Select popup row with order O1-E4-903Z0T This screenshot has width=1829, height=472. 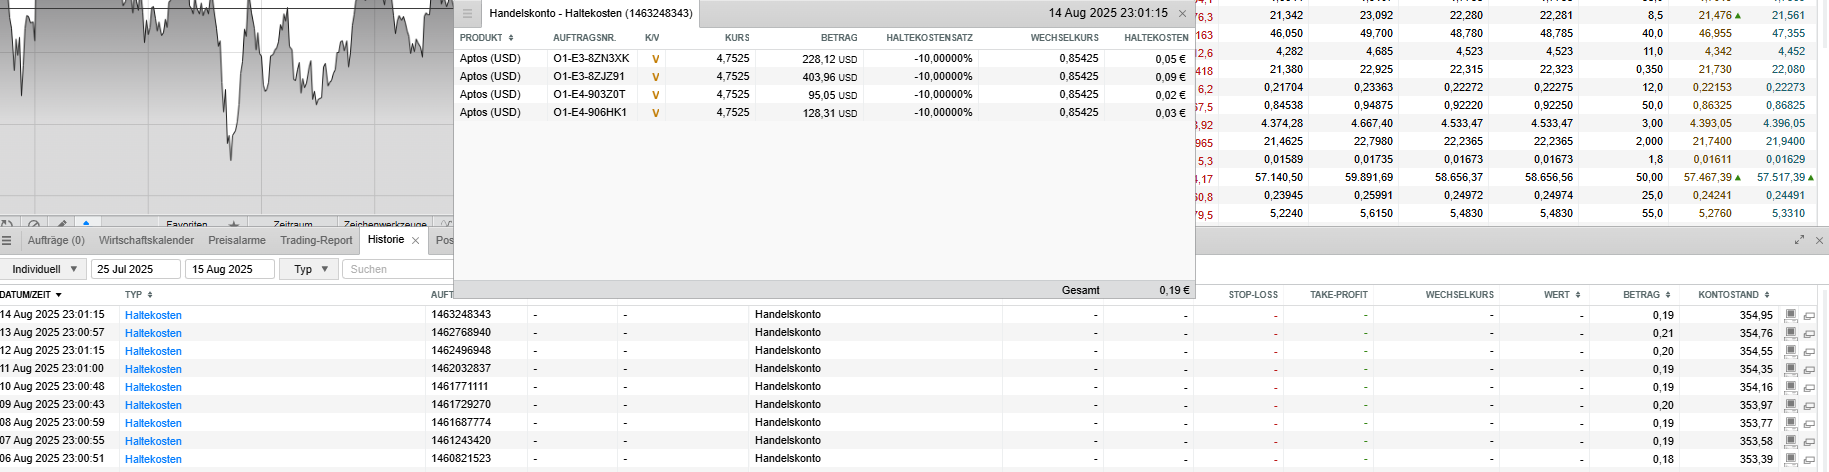824,94
